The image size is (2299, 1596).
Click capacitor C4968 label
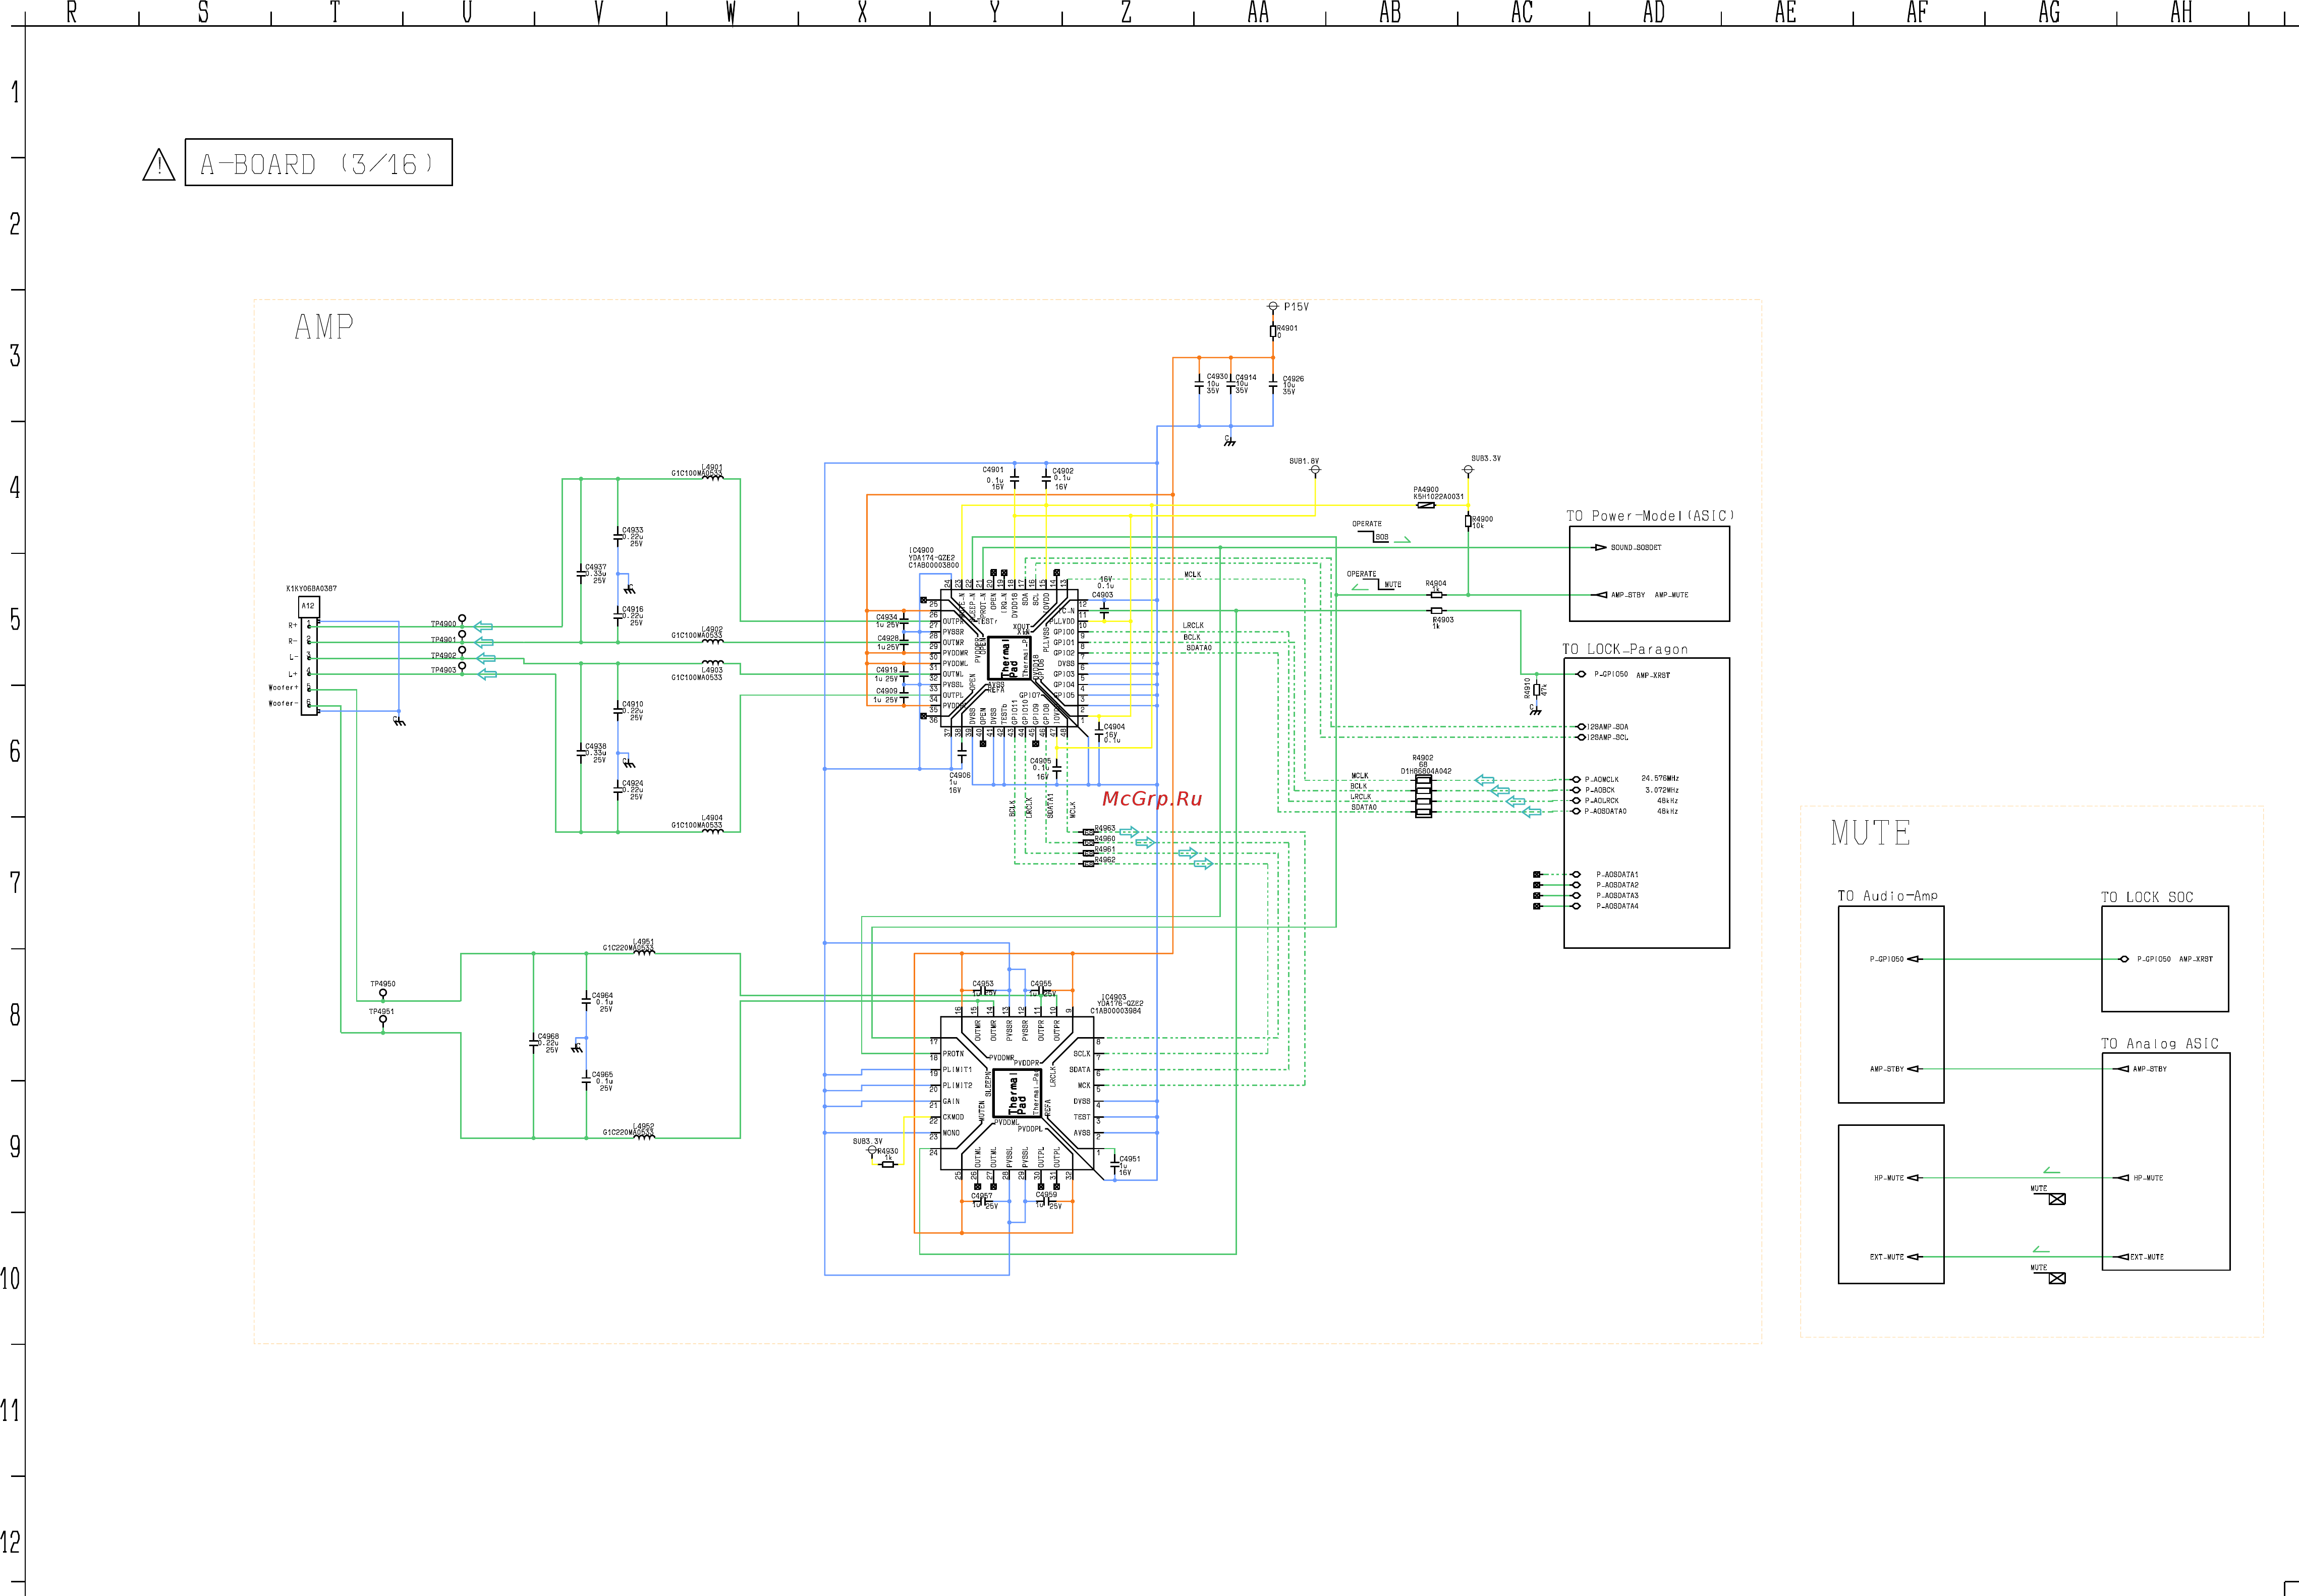click(548, 1036)
